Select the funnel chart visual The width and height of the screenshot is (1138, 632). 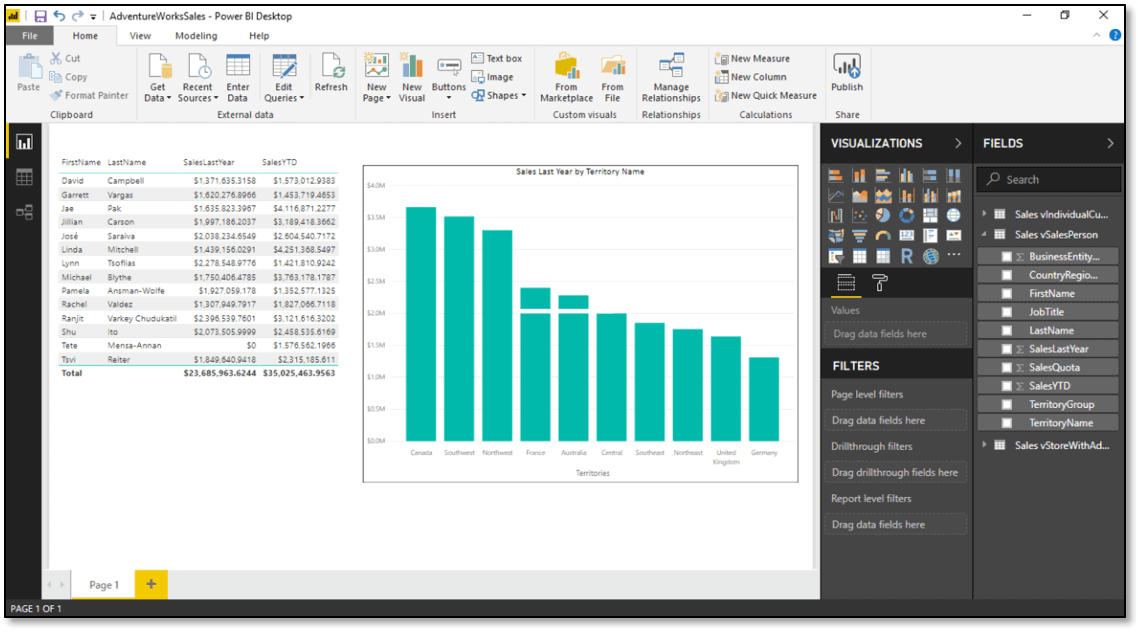(859, 236)
